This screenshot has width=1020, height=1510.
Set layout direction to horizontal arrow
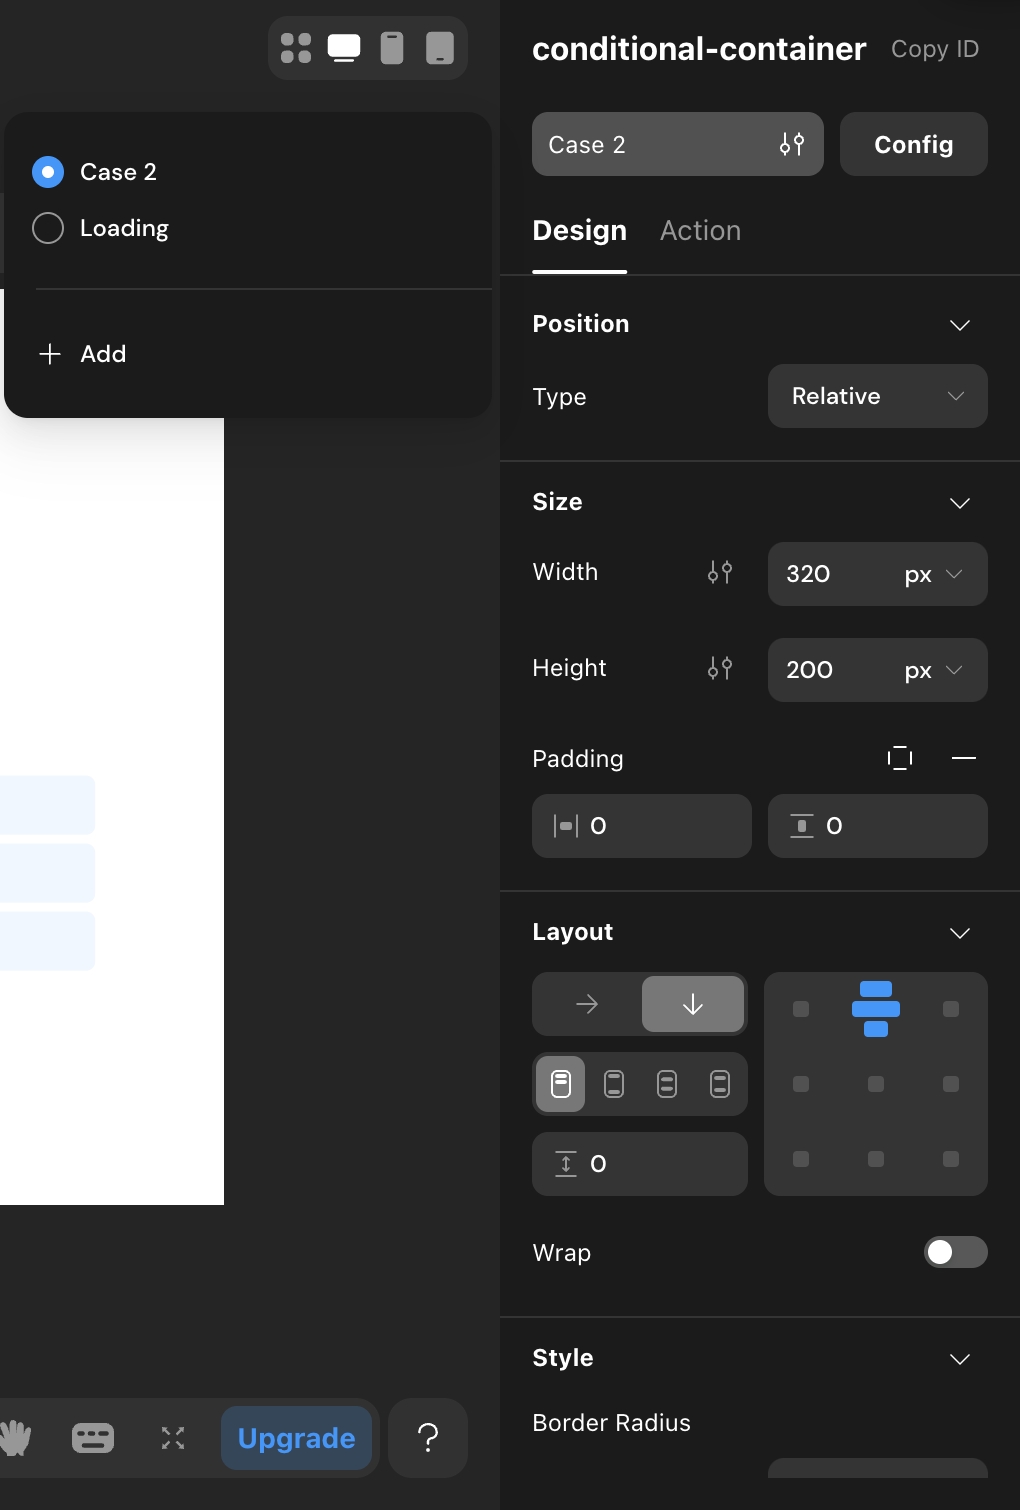click(x=587, y=1004)
